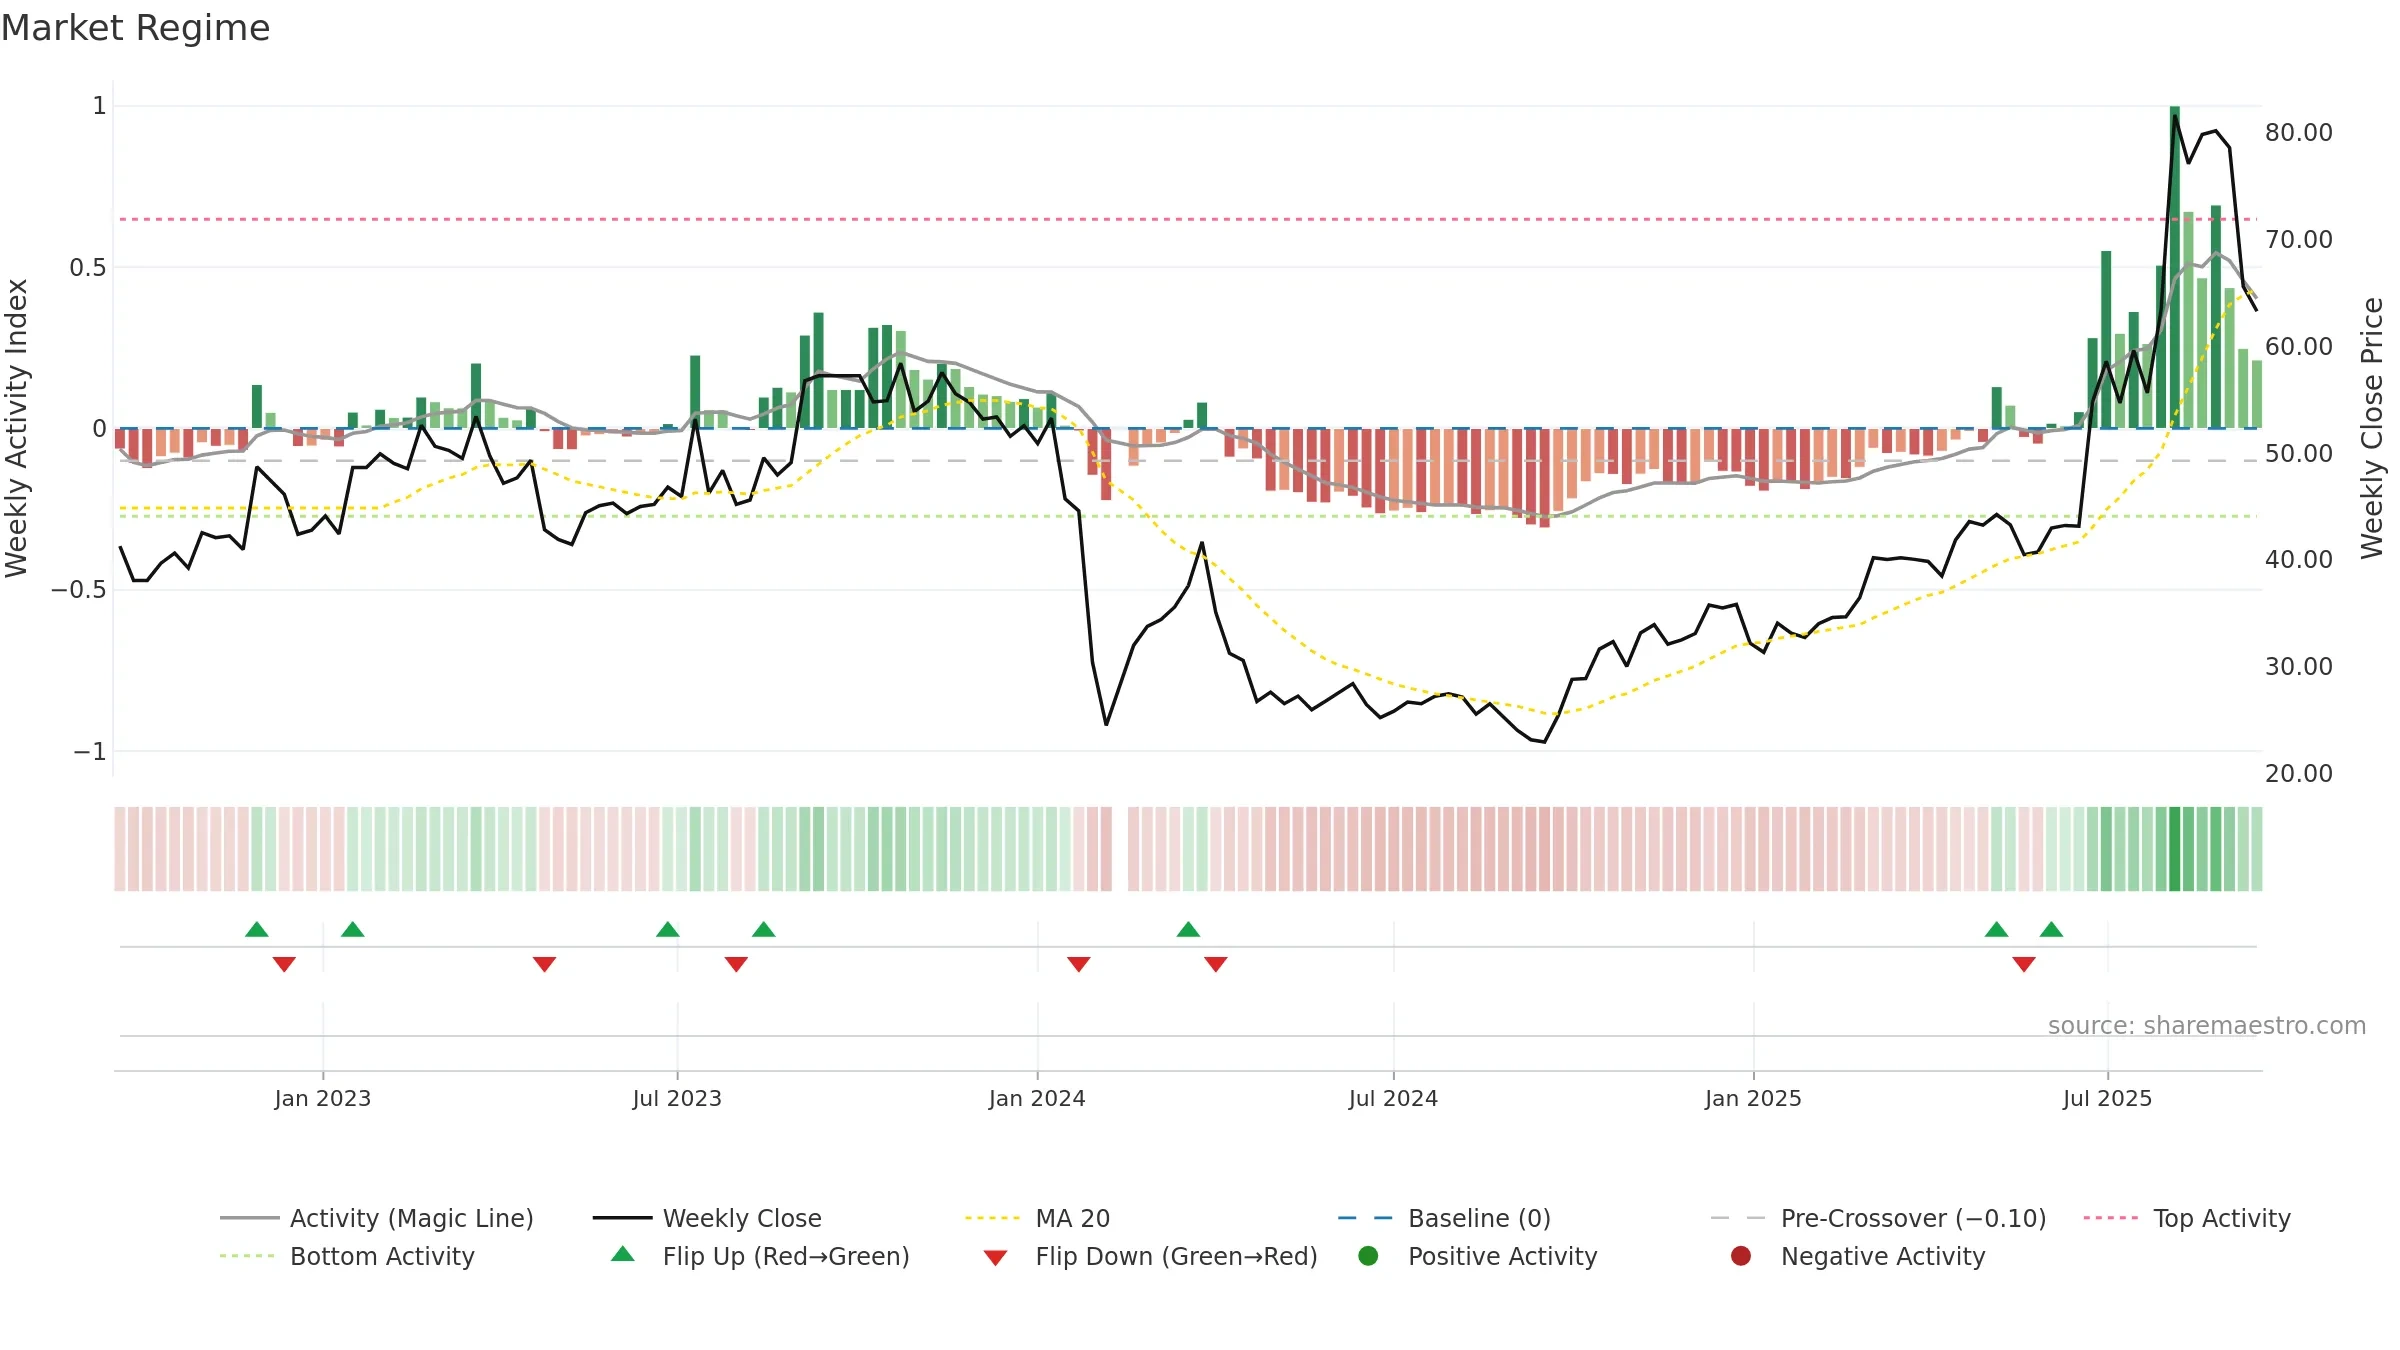Click the −0.5 activity axis label
This screenshot has width=2400, height=1350.
[78, 590]
